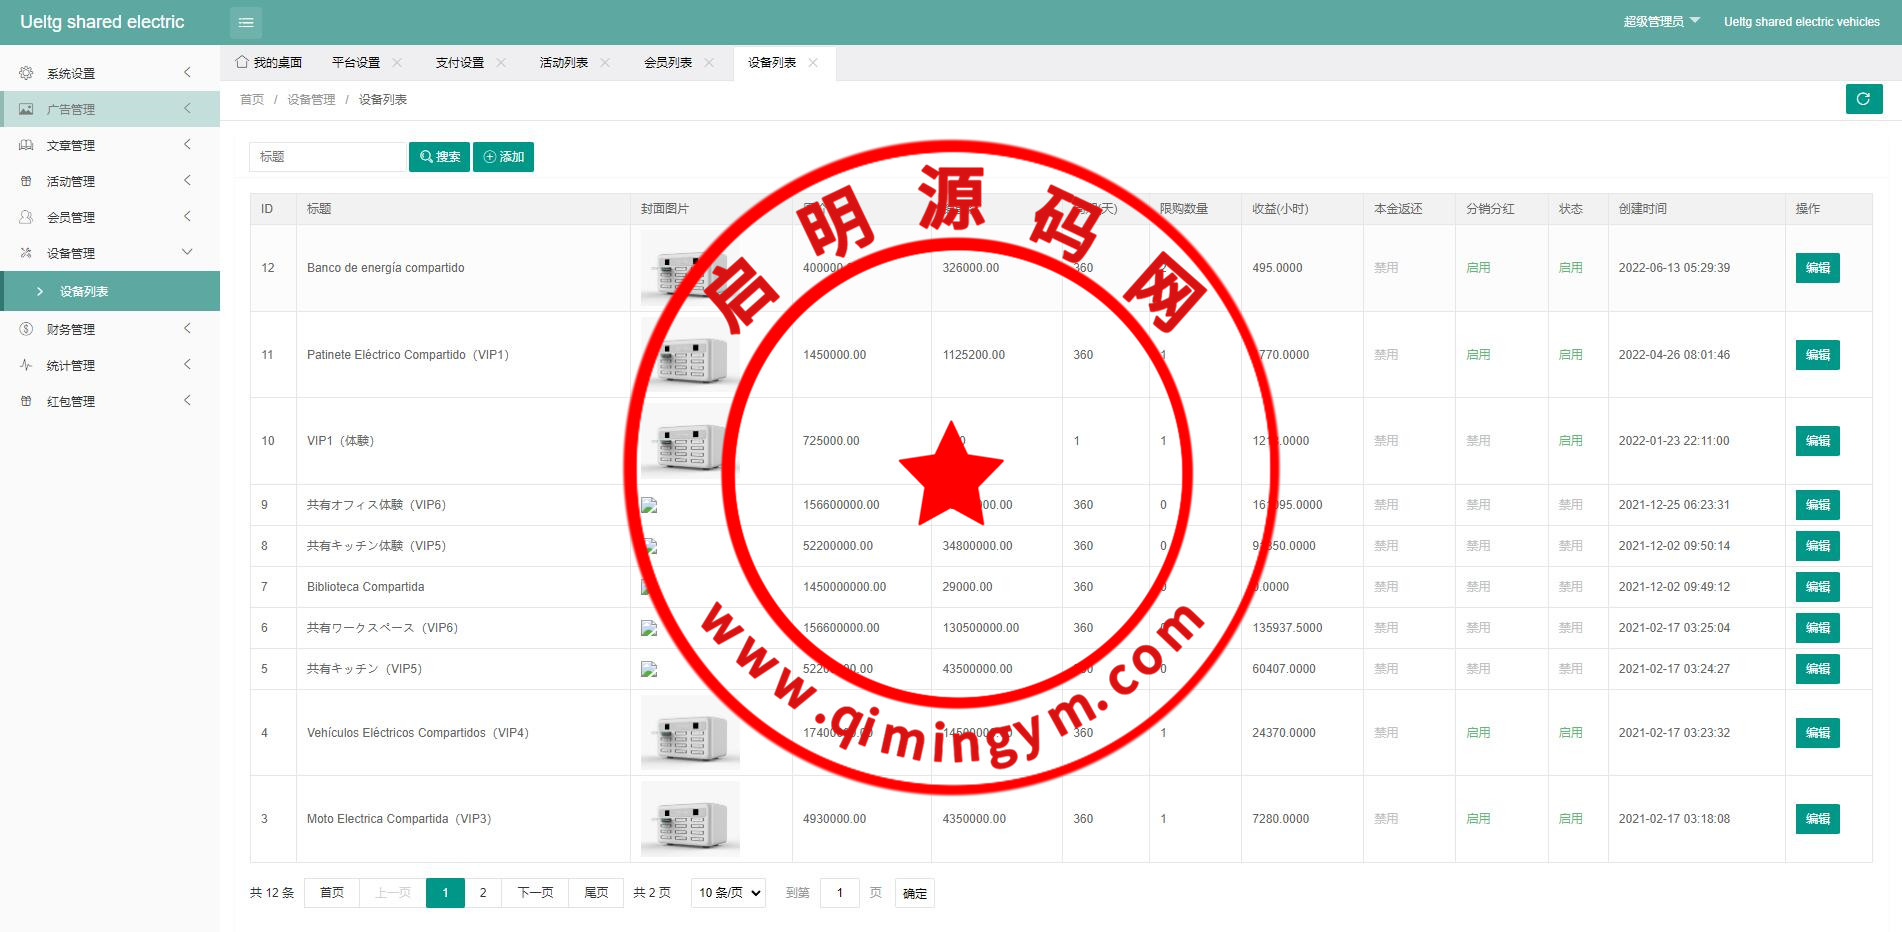Close the 平台设置 tab
1902x932 pixels.
point(397,62)
